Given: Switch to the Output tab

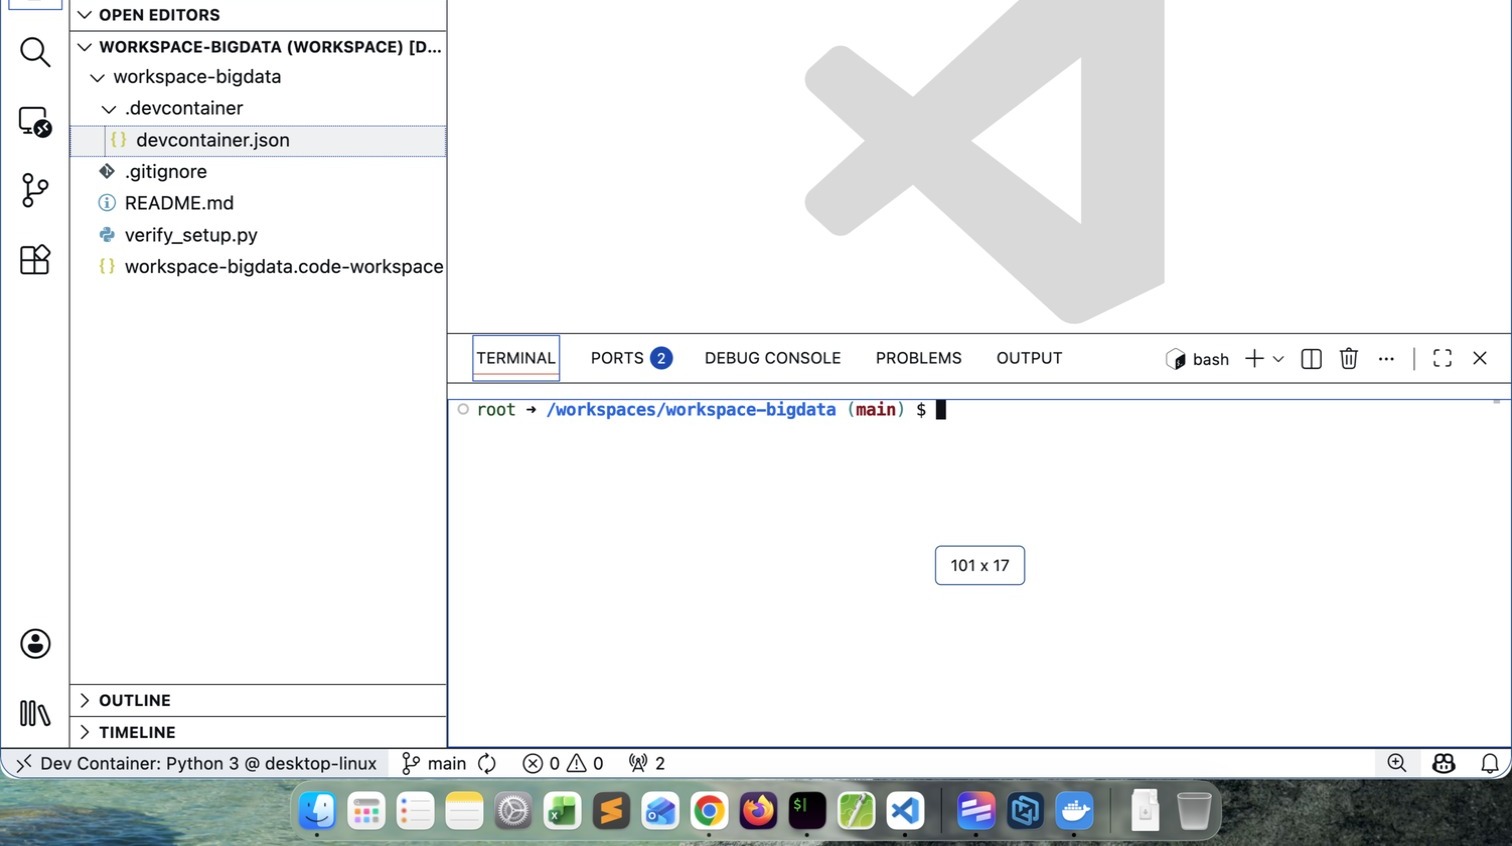Looking at the screenshot, I should [x=1029, y=358].
